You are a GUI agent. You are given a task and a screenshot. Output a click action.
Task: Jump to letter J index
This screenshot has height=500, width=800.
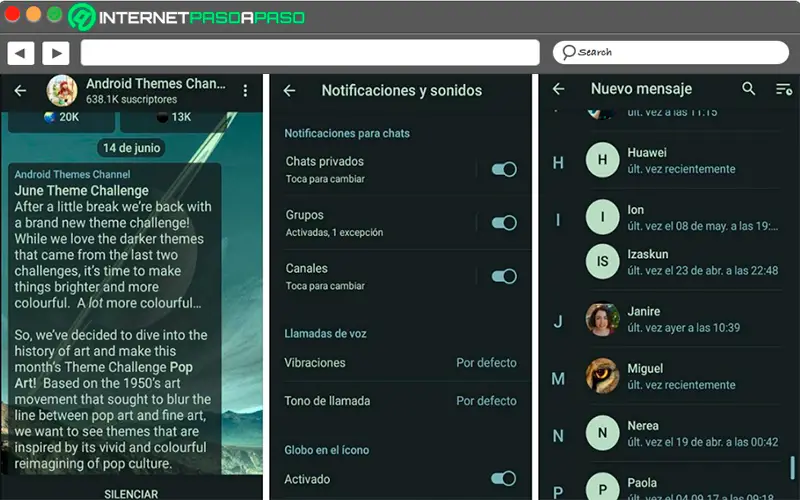pyautogui.click(x=558, y=322)
